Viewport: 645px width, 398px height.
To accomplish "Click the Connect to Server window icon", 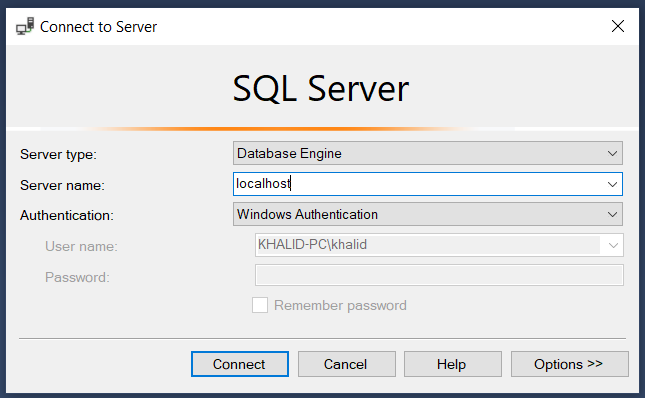I will coord(25,26).
